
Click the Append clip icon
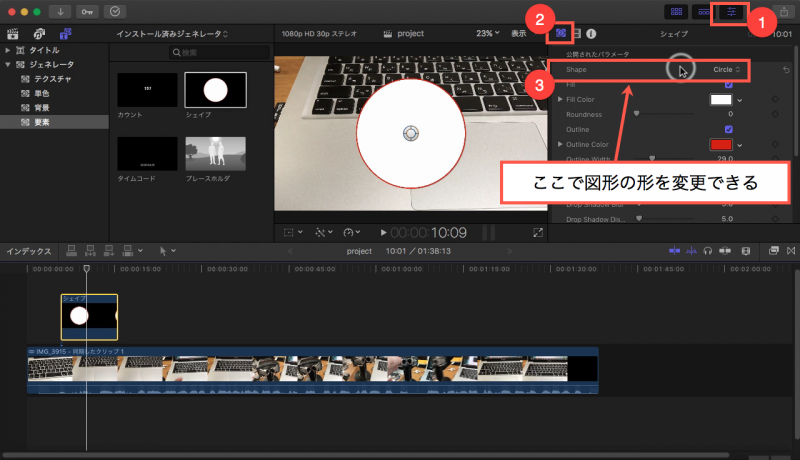tap(109, 251)
